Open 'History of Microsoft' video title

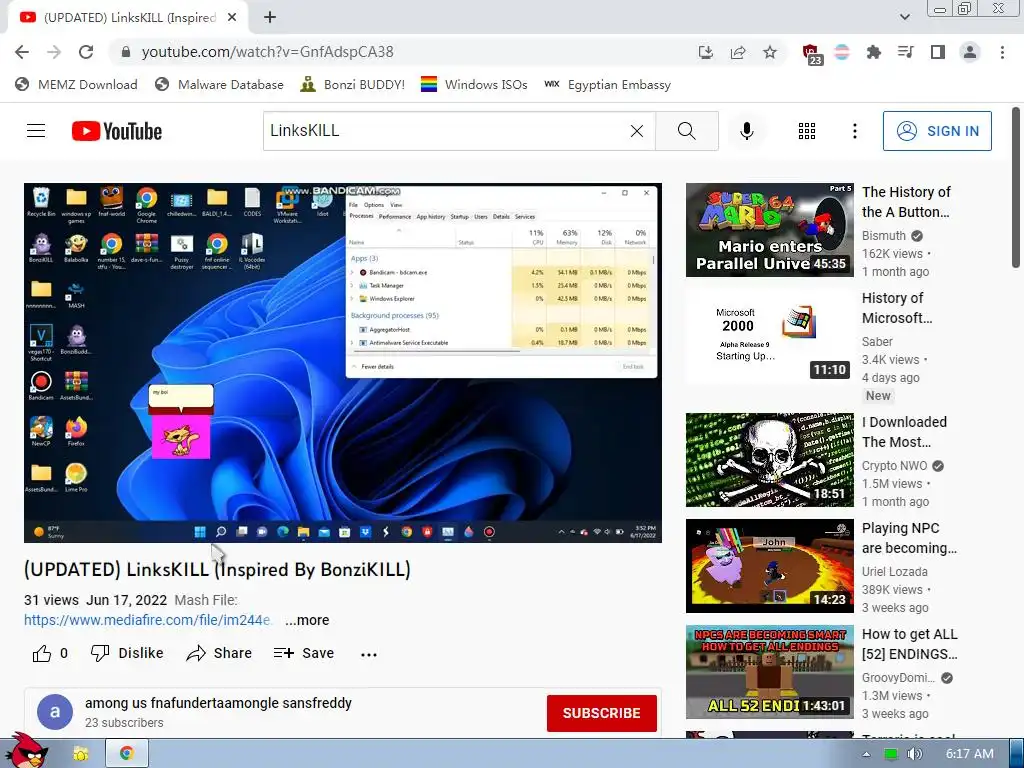click(x=897, y=308)
